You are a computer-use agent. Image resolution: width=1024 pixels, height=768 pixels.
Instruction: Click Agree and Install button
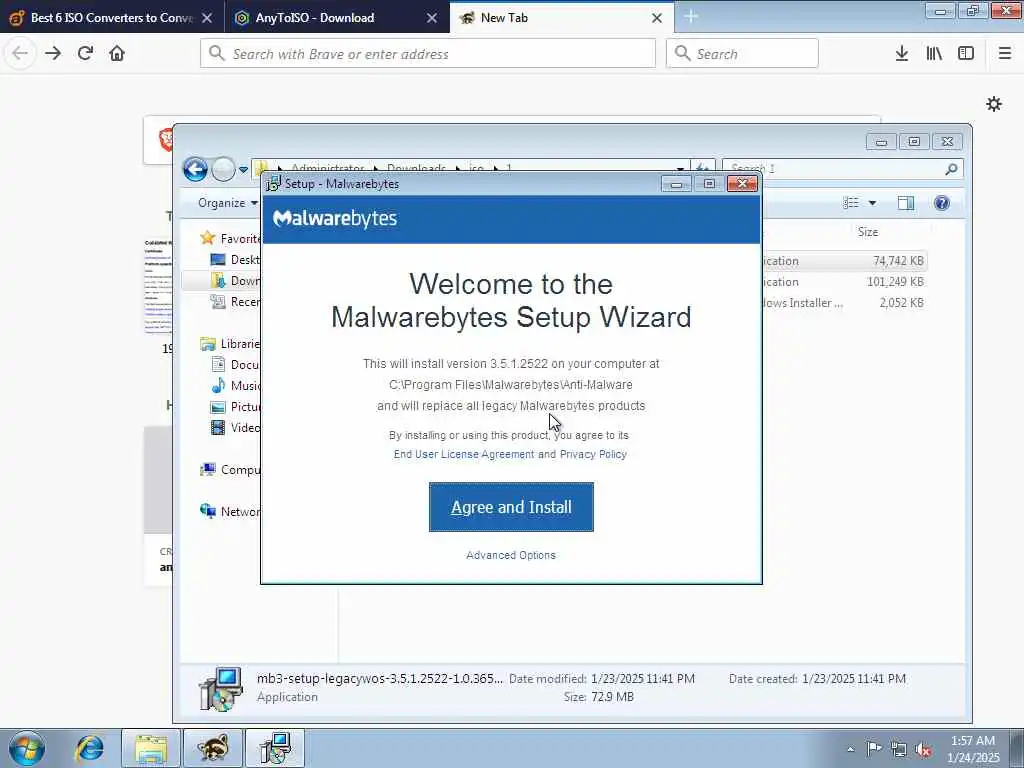(511, 507)
